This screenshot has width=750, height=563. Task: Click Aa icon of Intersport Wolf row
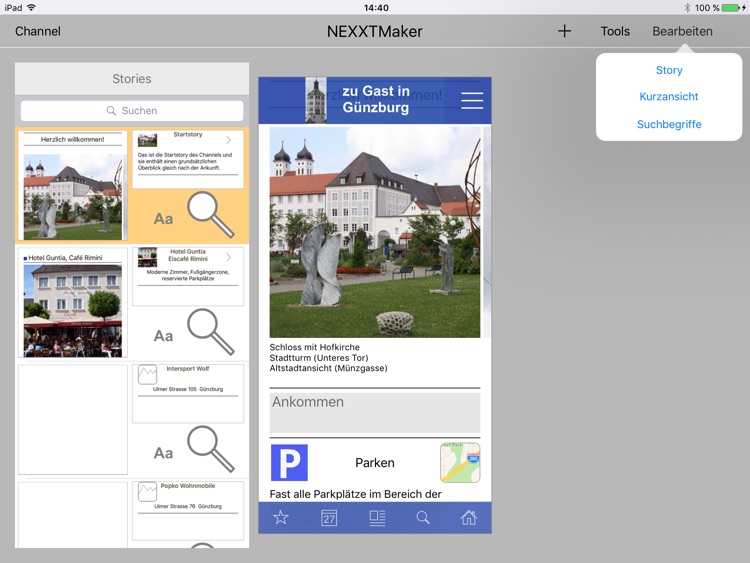coord(163,453)
